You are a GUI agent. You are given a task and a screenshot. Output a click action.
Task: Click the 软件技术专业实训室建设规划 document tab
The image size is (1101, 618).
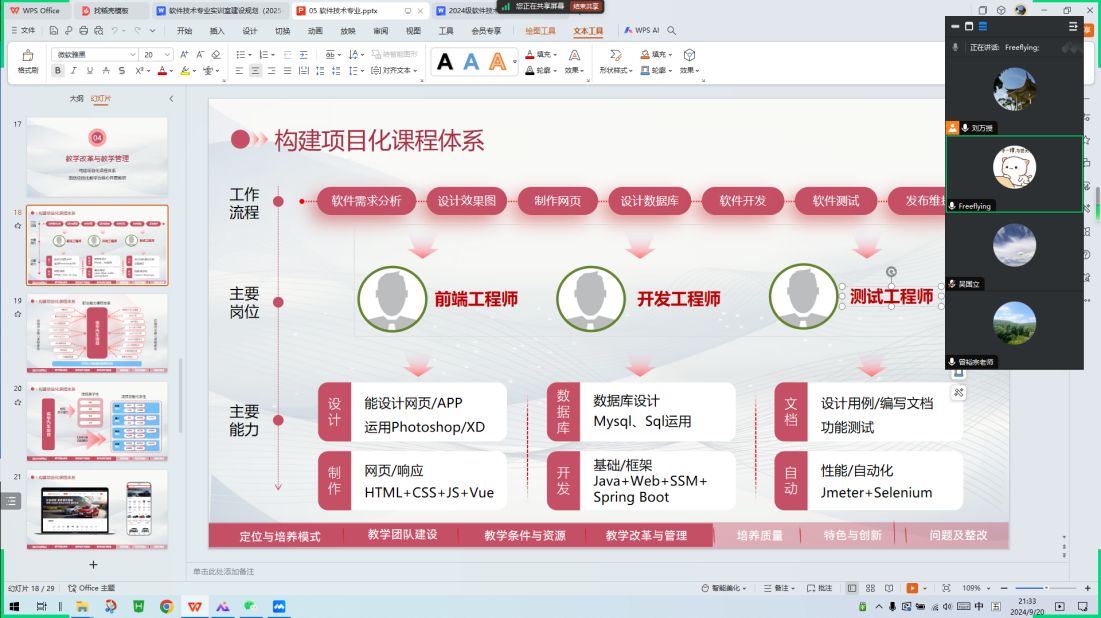pos(219,11)
